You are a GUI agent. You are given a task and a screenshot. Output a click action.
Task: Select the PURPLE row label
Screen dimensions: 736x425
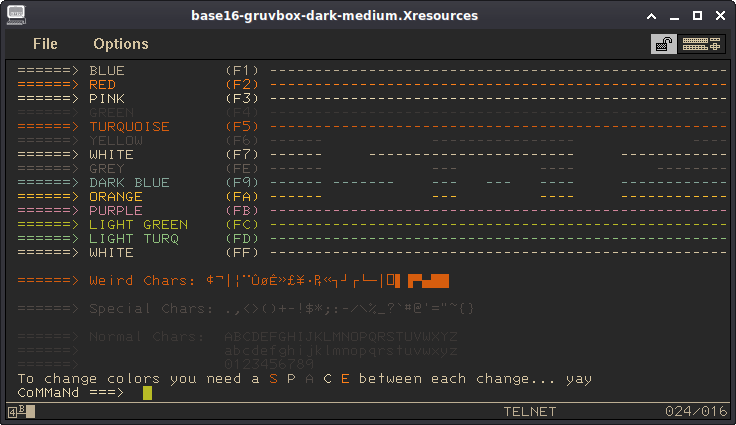coord(116,210)
